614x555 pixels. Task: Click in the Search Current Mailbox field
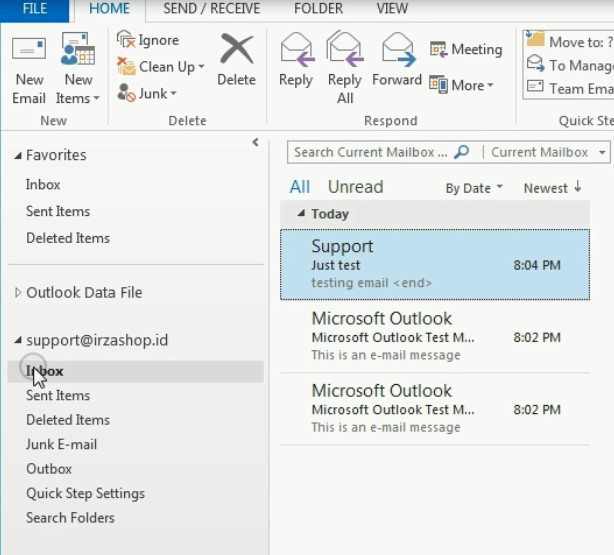point(370,152)
